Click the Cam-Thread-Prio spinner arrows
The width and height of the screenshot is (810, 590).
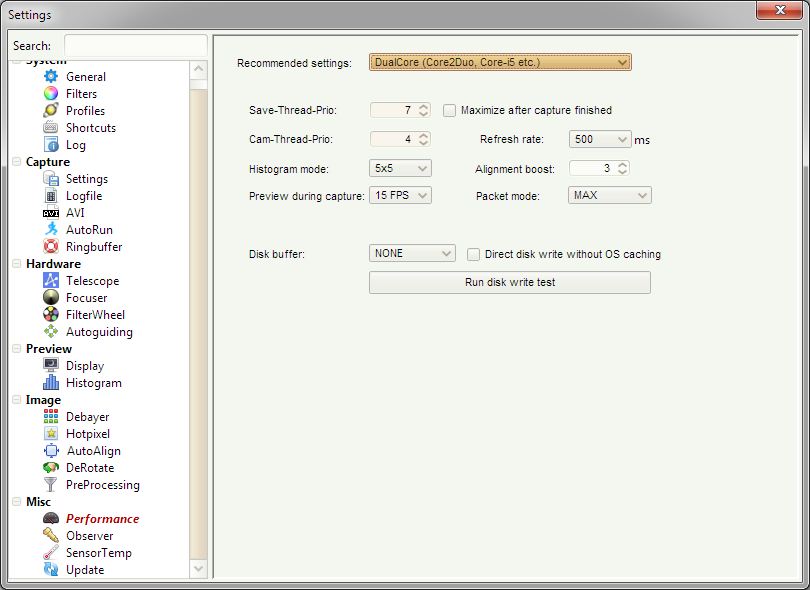pos(424,139)
